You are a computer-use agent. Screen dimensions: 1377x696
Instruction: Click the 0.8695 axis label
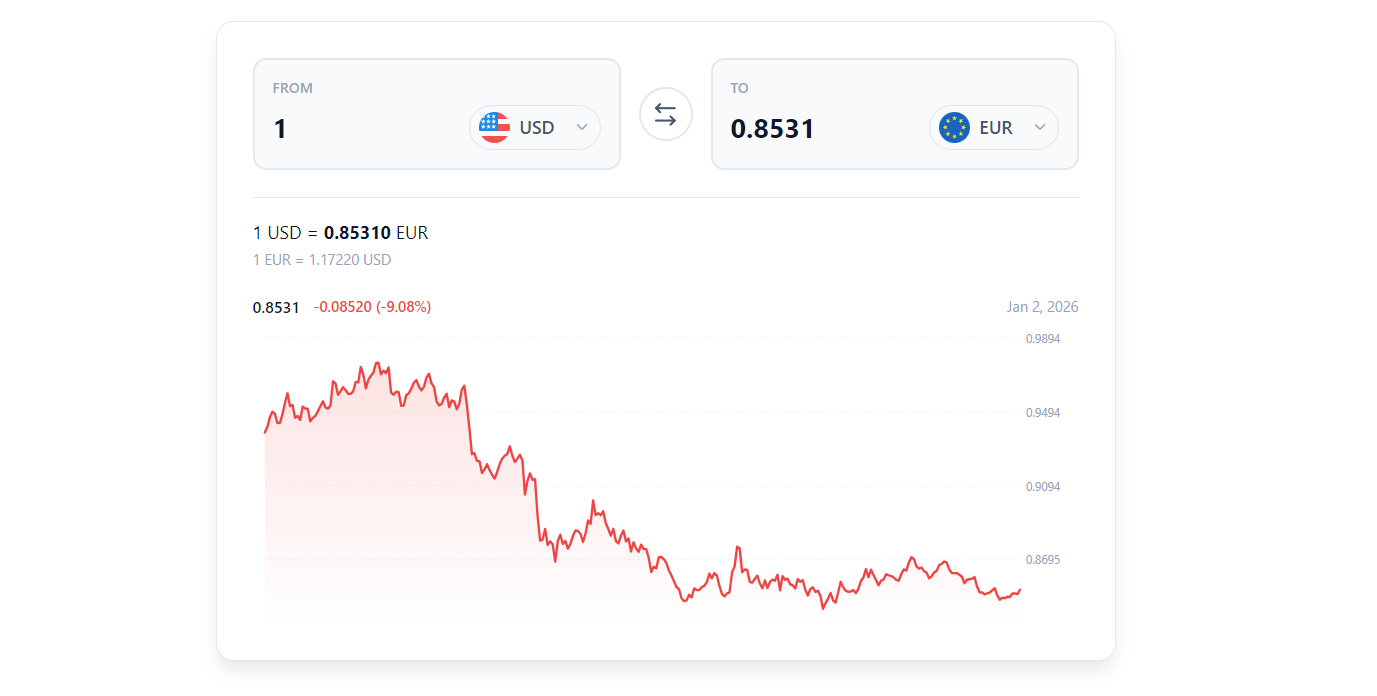pyautogui.click(x=1043, y=560)
